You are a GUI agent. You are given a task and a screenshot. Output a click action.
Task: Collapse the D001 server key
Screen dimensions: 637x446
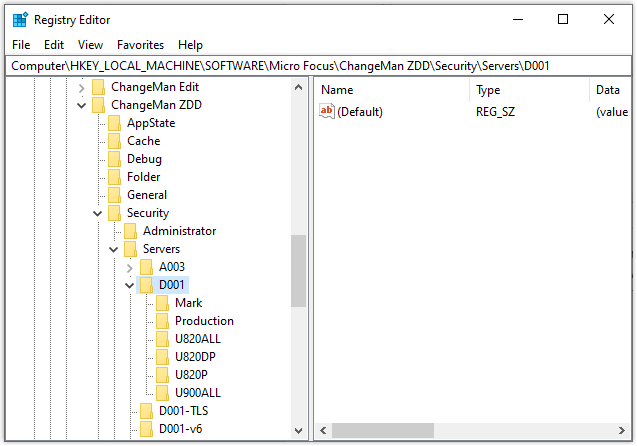click(130, 286)
